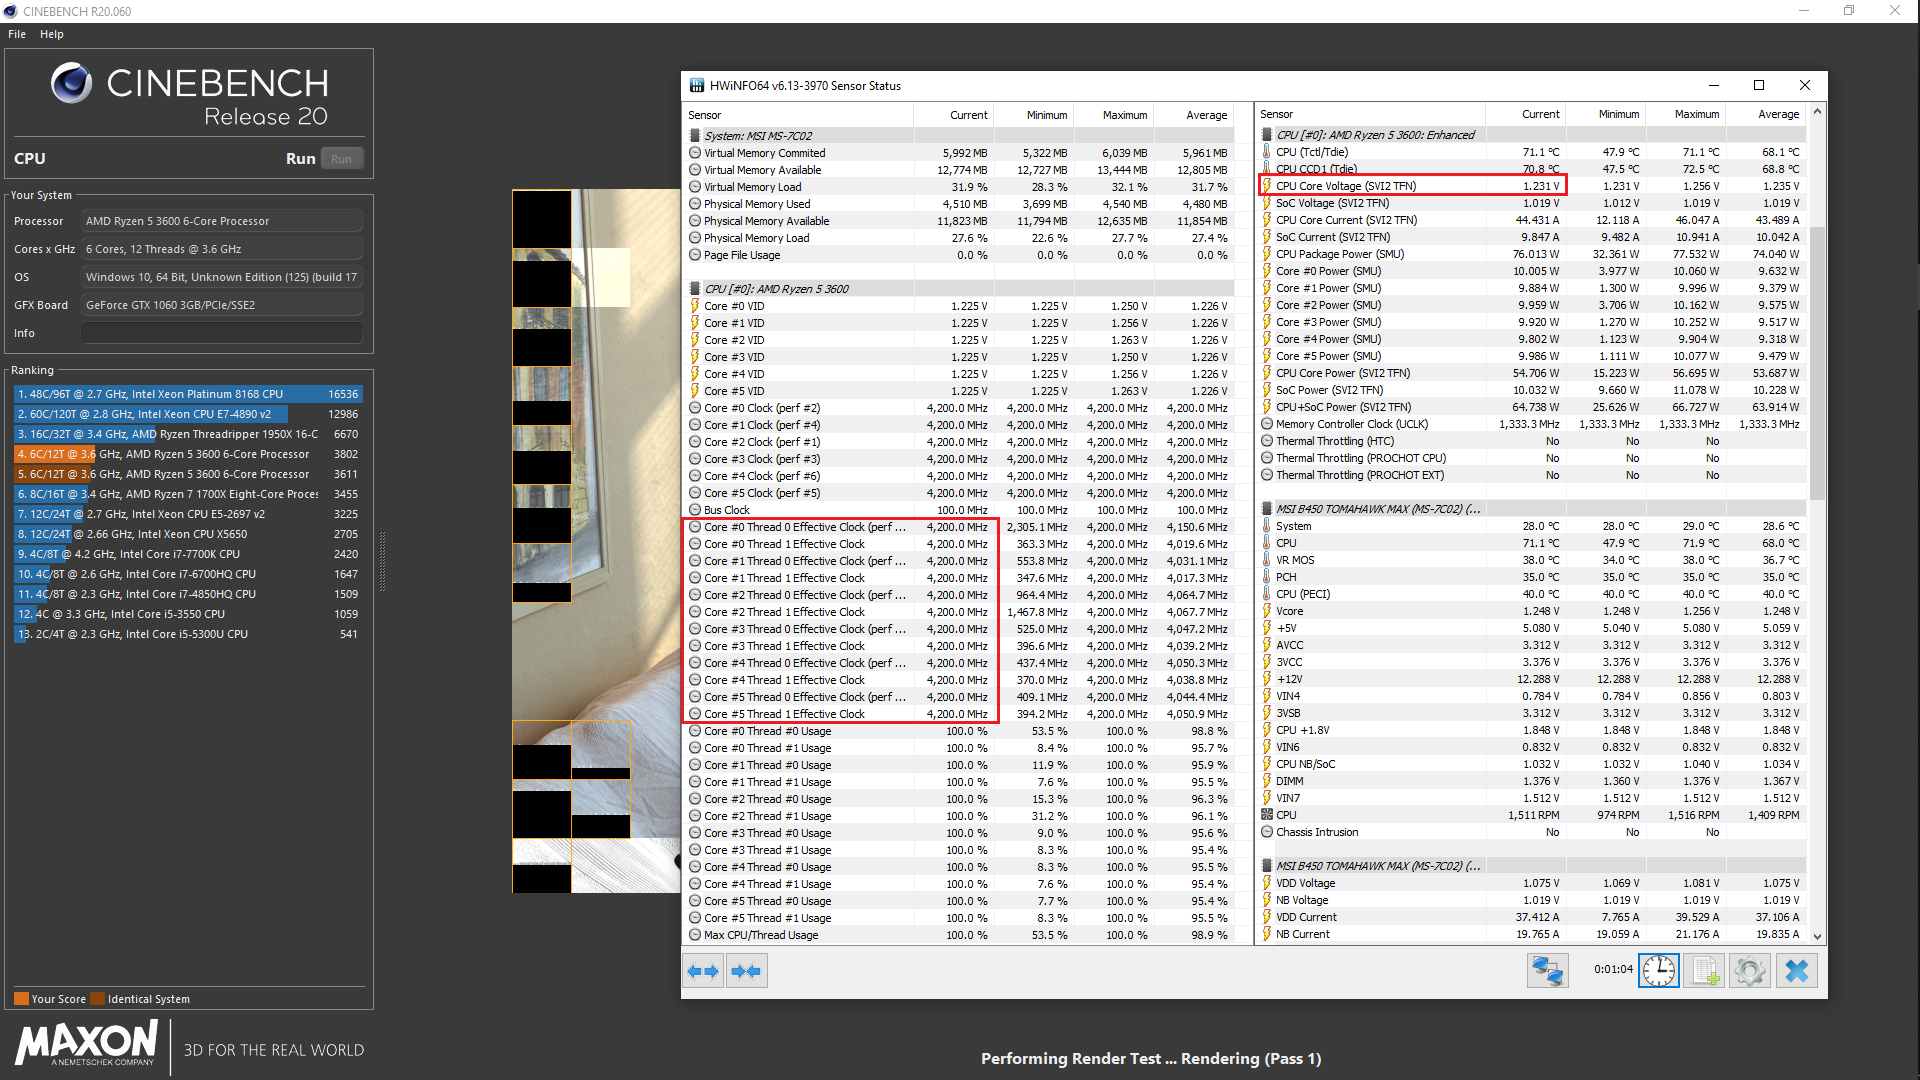Click the GFX Board field

222,305
